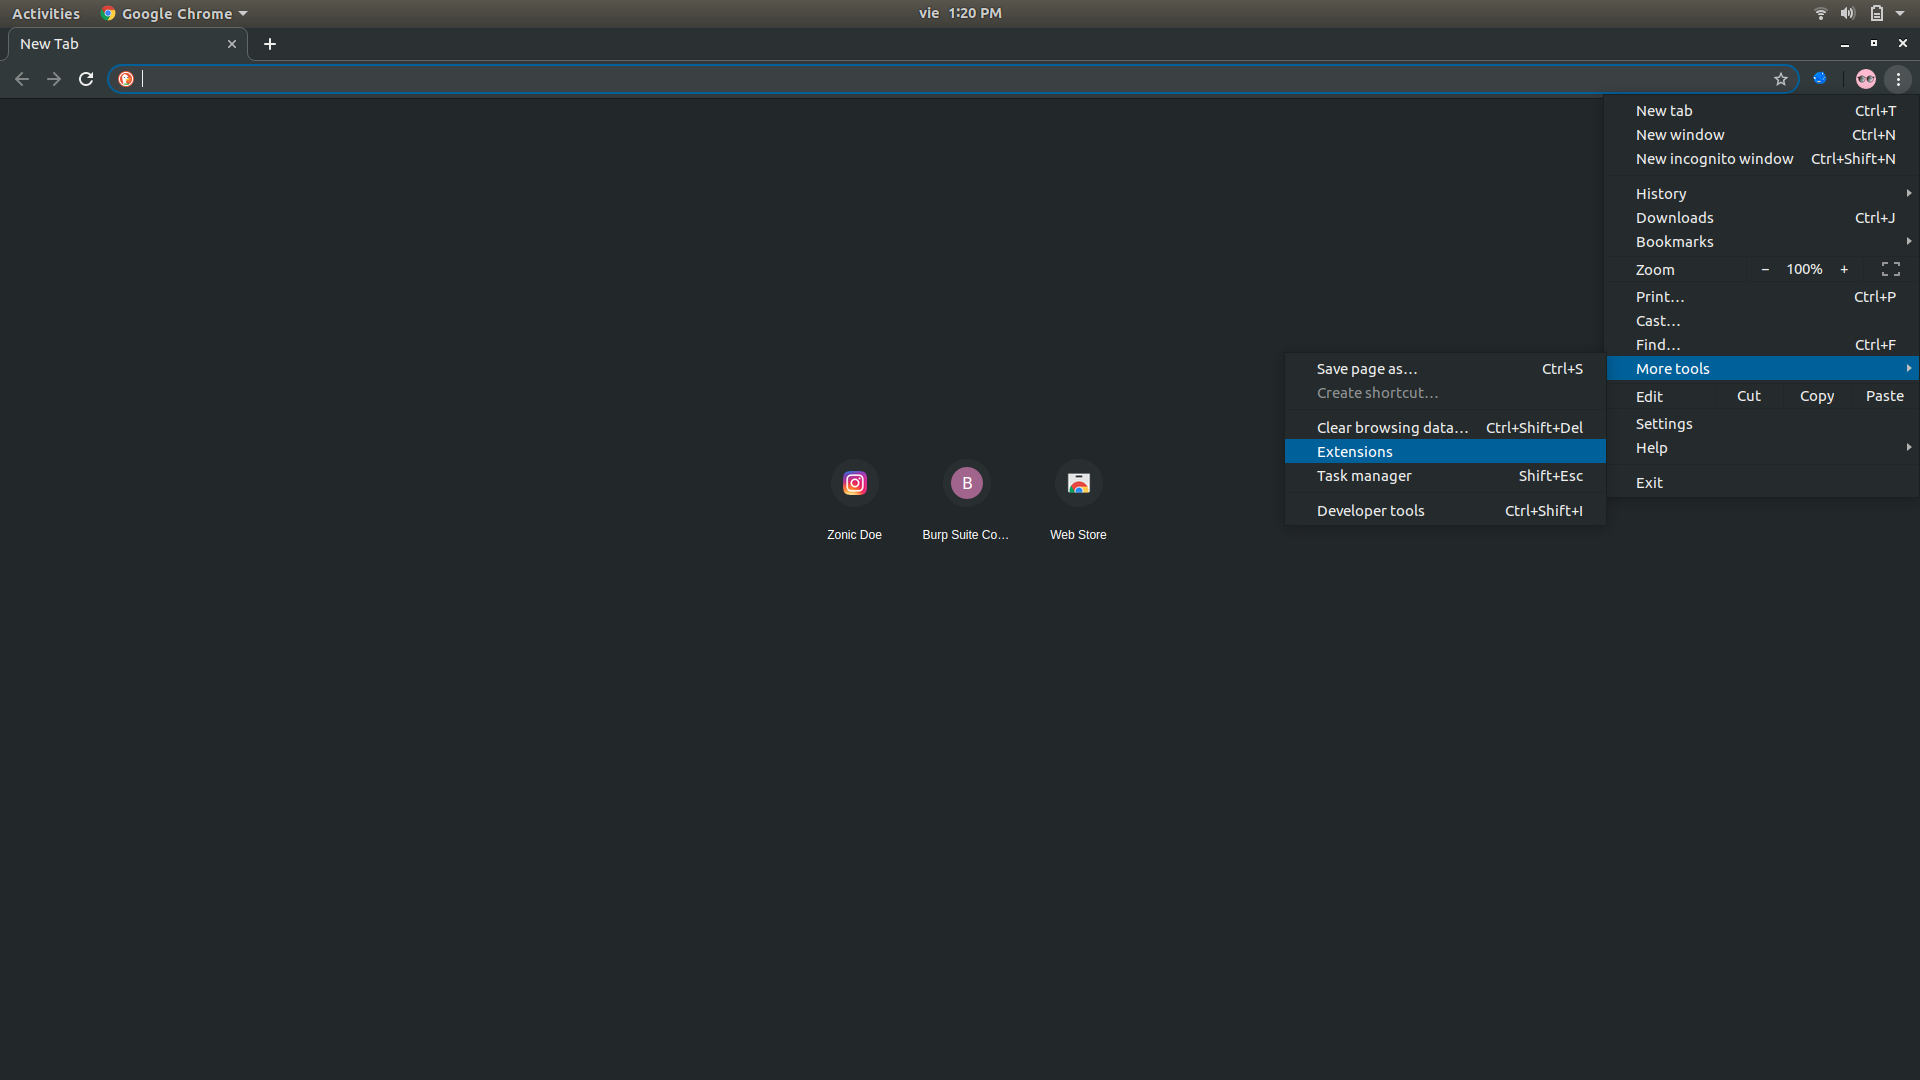Click Paste in the Edit row
The image size is (1920, 1080).
pos(1884,396)
